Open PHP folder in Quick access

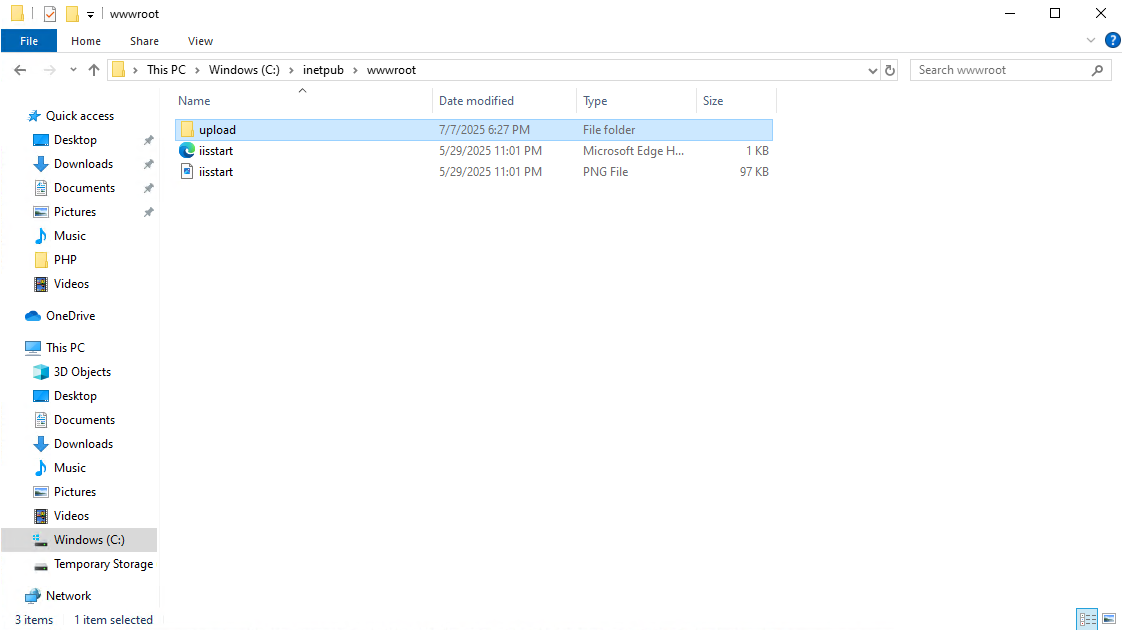[x=64, y=260]
